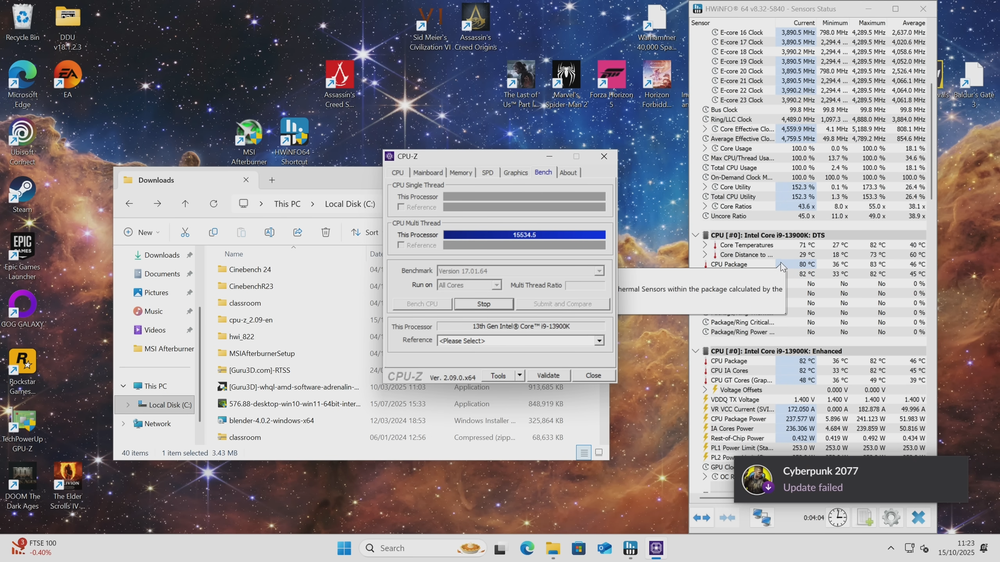Click HWiNFO network remote monitoring icon
Image resolution: width=1000 pixels, height=562 pixels.
click(x=762, y=517)
